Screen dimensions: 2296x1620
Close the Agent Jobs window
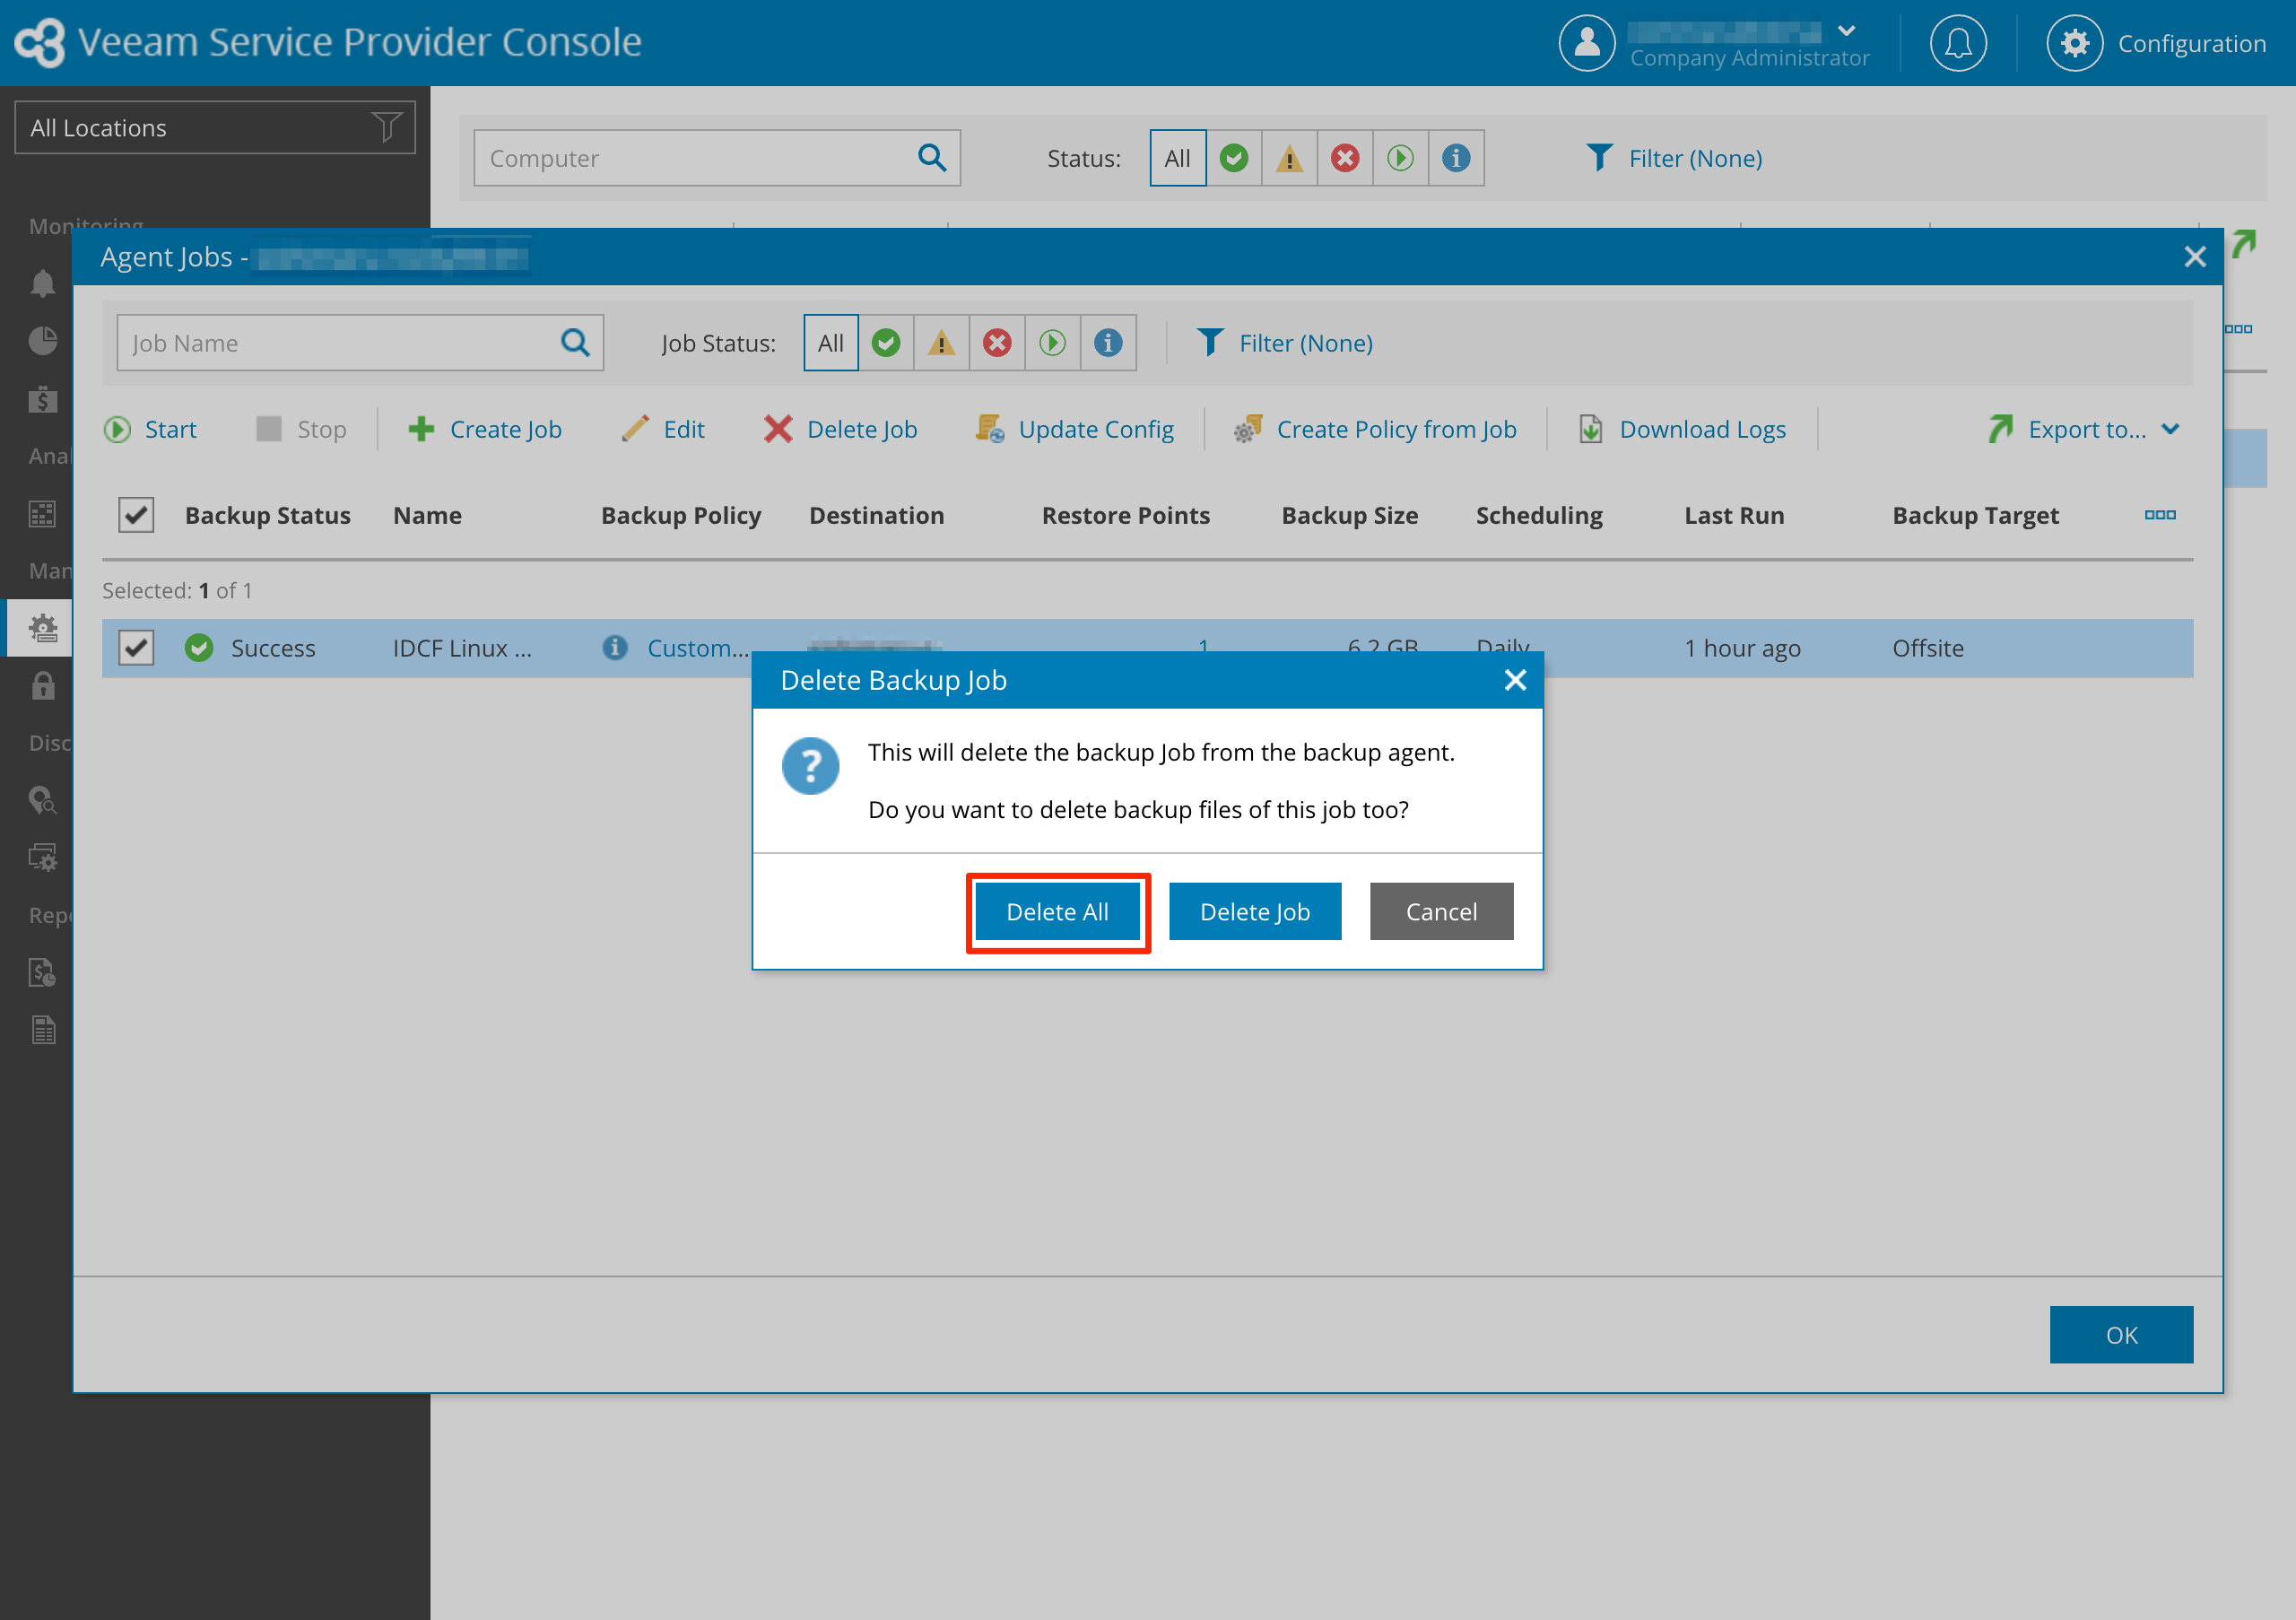pos(2195,257)
